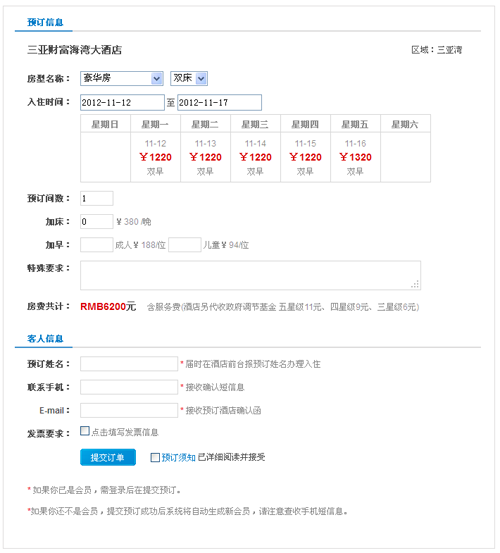Click the 特殊要求 special request text area
This screenshot has height=553, width=500.
point(250,275)
